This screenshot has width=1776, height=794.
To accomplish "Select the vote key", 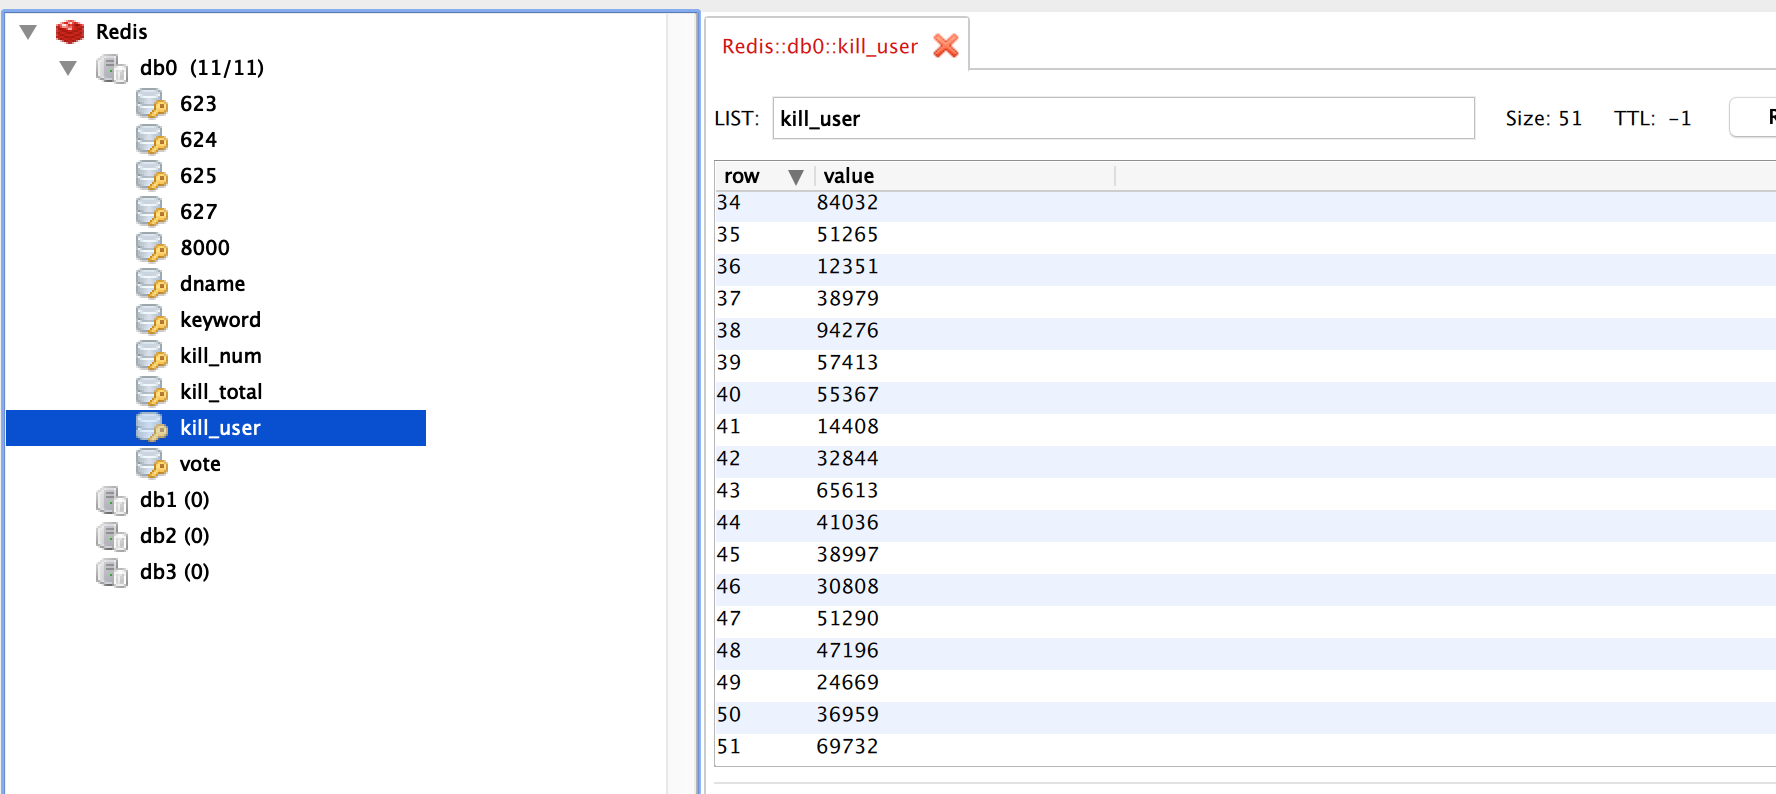I will 200,464.
